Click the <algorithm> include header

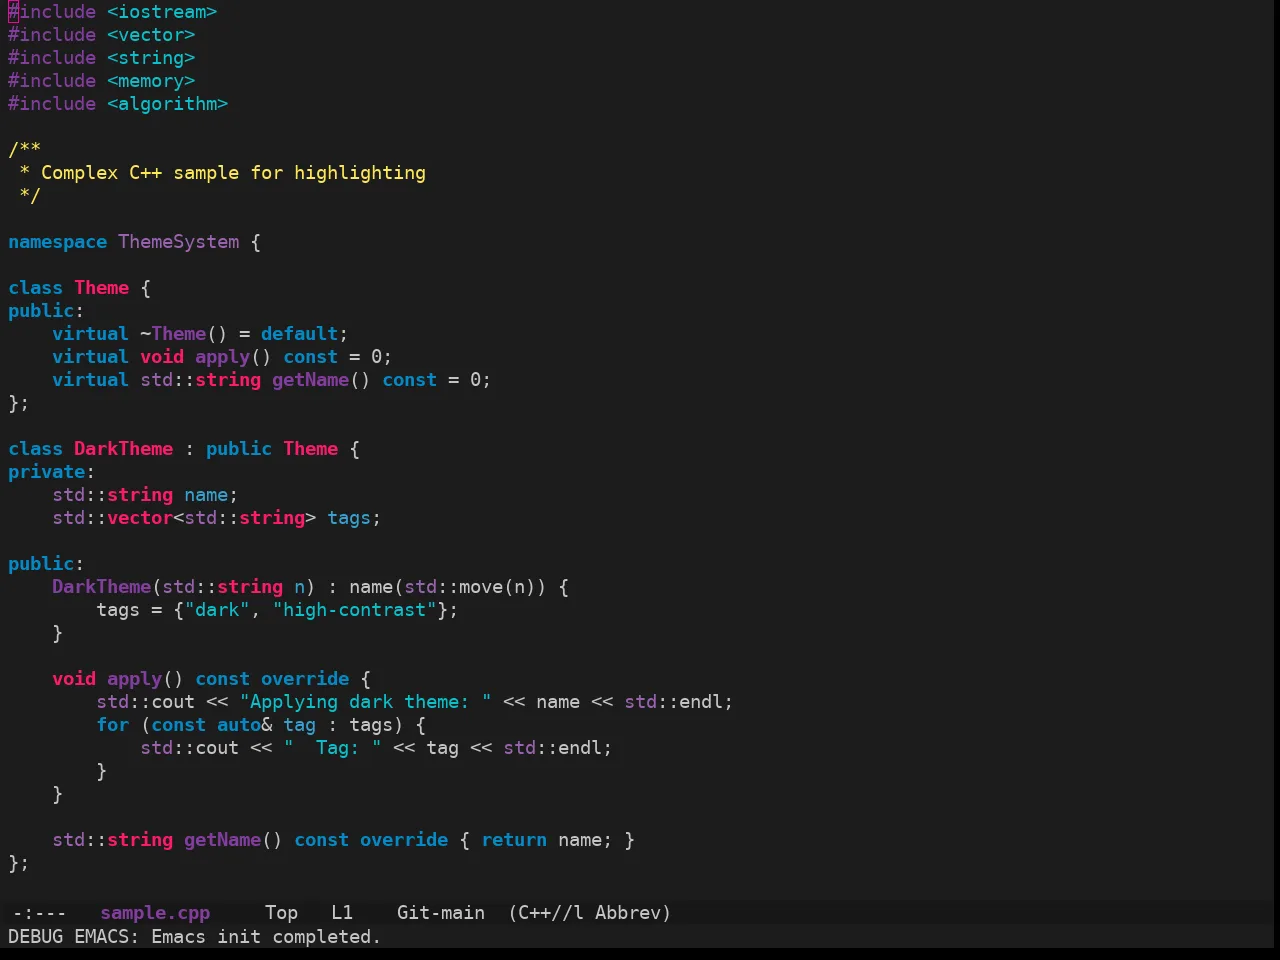pos(168,104)
